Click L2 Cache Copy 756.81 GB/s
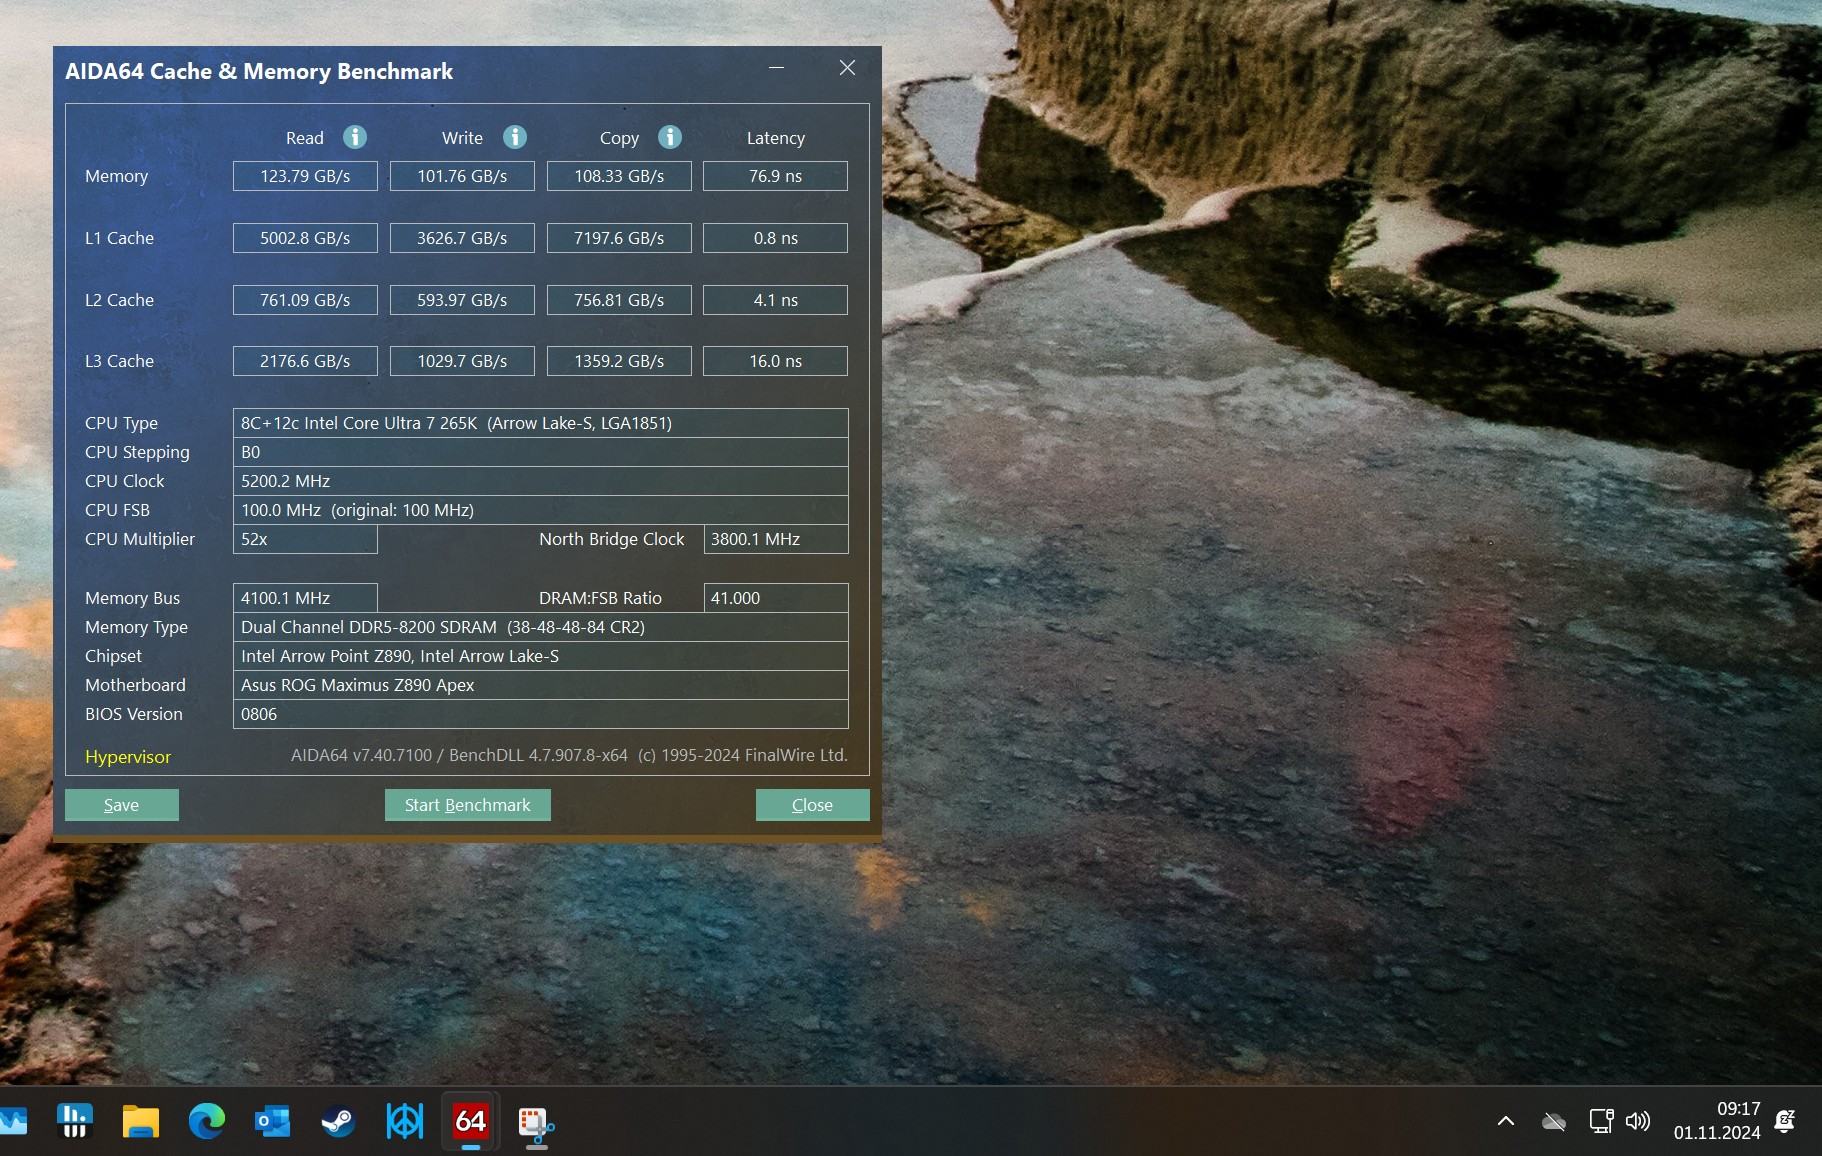Screen dimensions: 1822x1156 click(x=619, y=300)
